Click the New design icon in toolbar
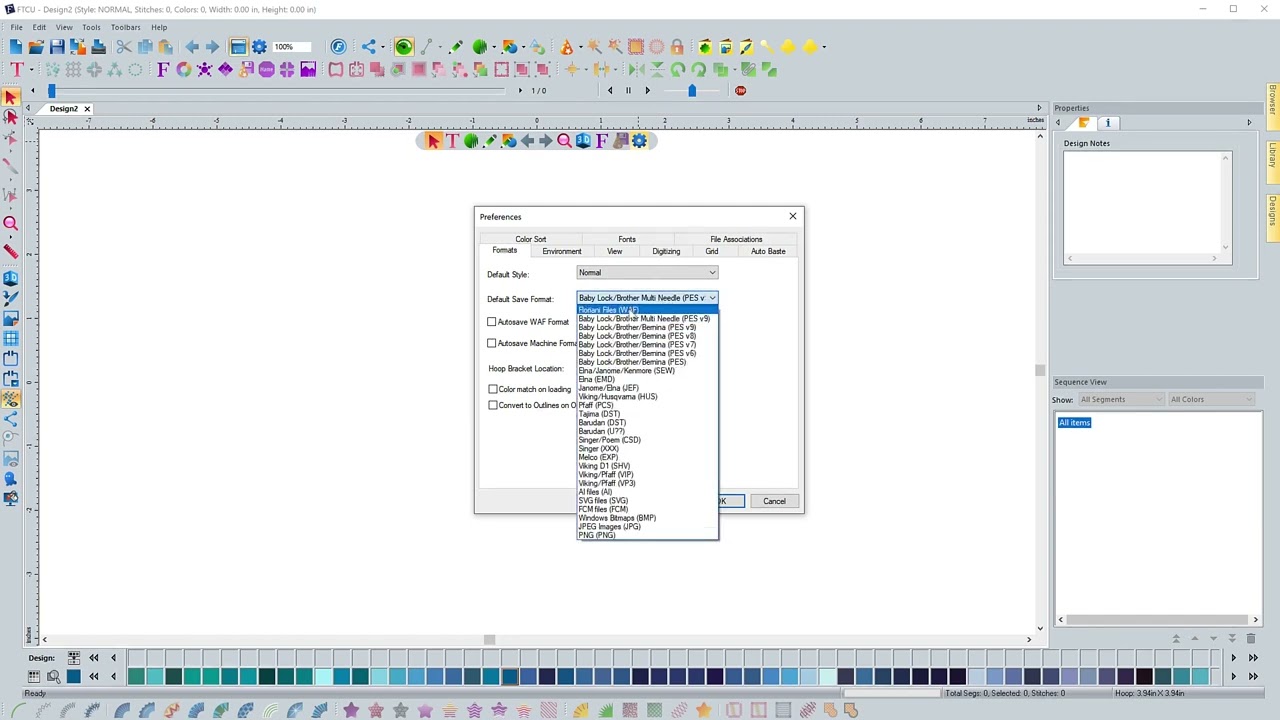Image resolution: width=1280 pixels, height=720 pixels. pyautogui.click(x=15, y=47)
